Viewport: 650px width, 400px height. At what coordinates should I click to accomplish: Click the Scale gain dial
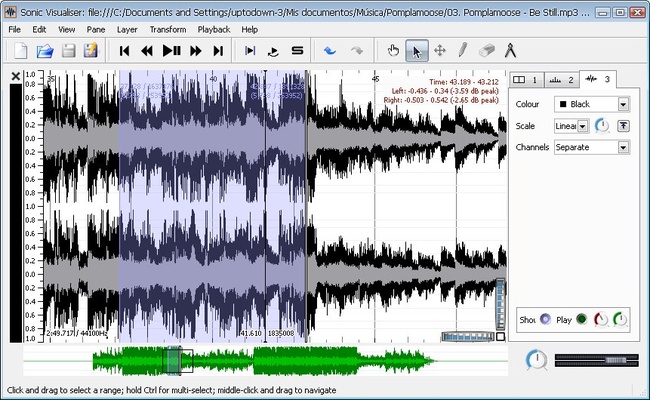[602, 126]
